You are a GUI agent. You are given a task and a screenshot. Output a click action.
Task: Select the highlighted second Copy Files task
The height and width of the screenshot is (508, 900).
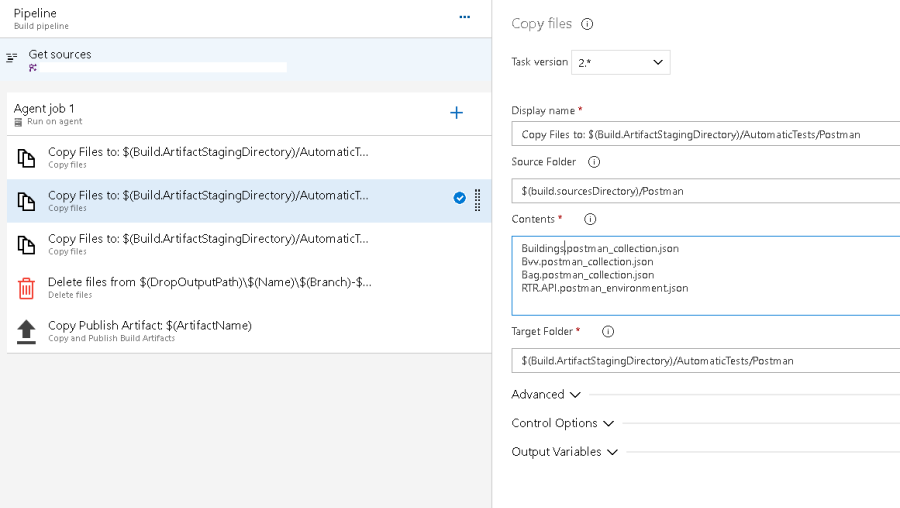249,201
